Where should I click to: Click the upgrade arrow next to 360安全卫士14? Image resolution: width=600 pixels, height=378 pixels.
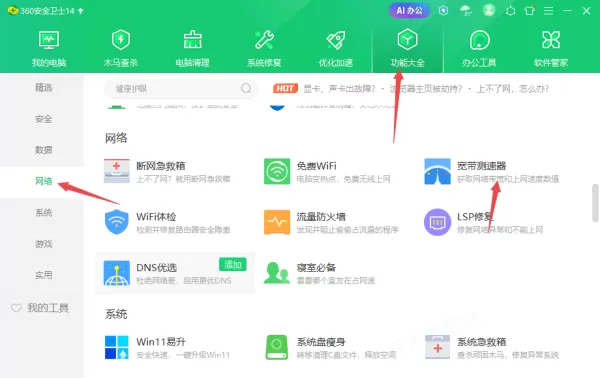(81, 11)
